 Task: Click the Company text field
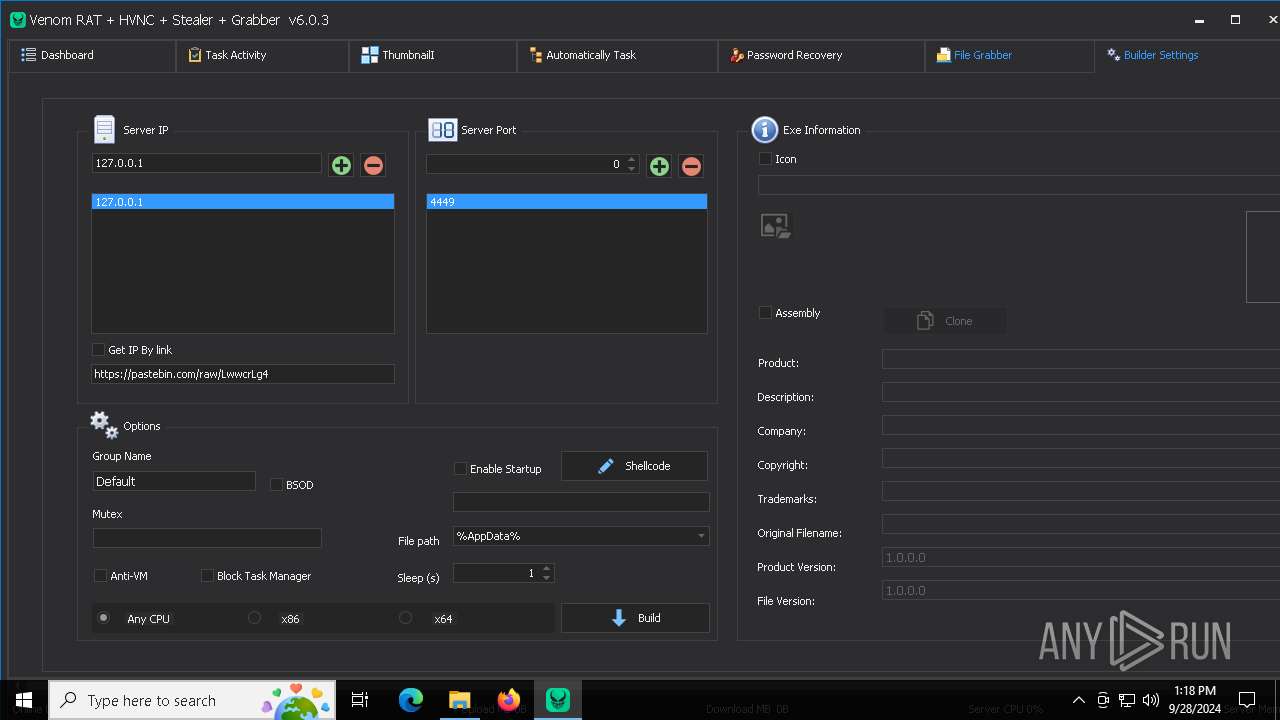(x=1081, y=426)
